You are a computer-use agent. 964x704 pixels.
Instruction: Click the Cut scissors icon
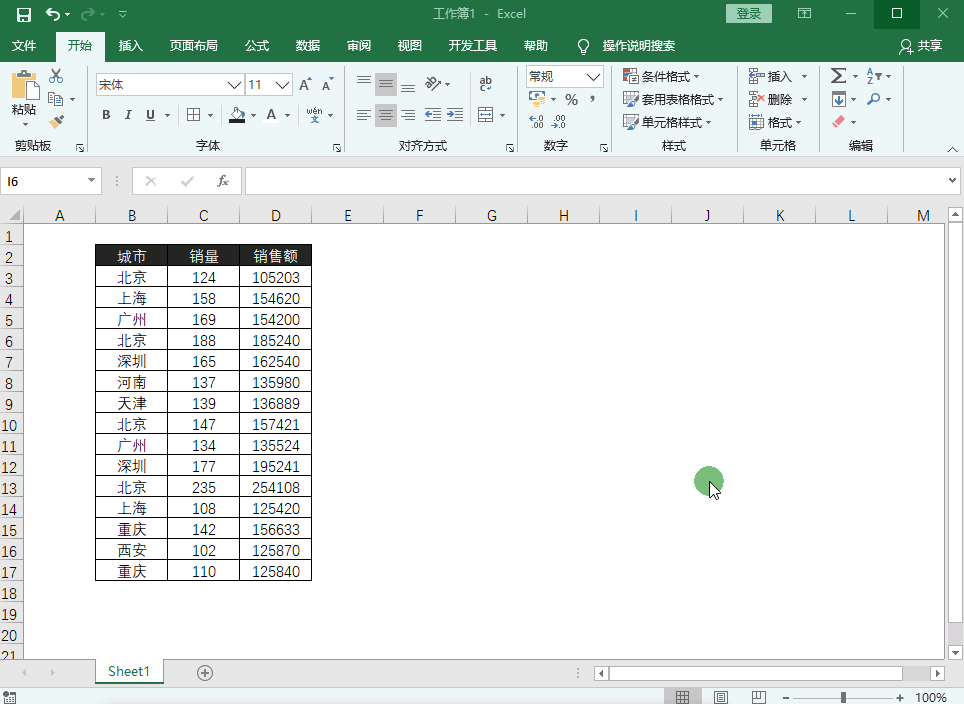tap(56, 77)
